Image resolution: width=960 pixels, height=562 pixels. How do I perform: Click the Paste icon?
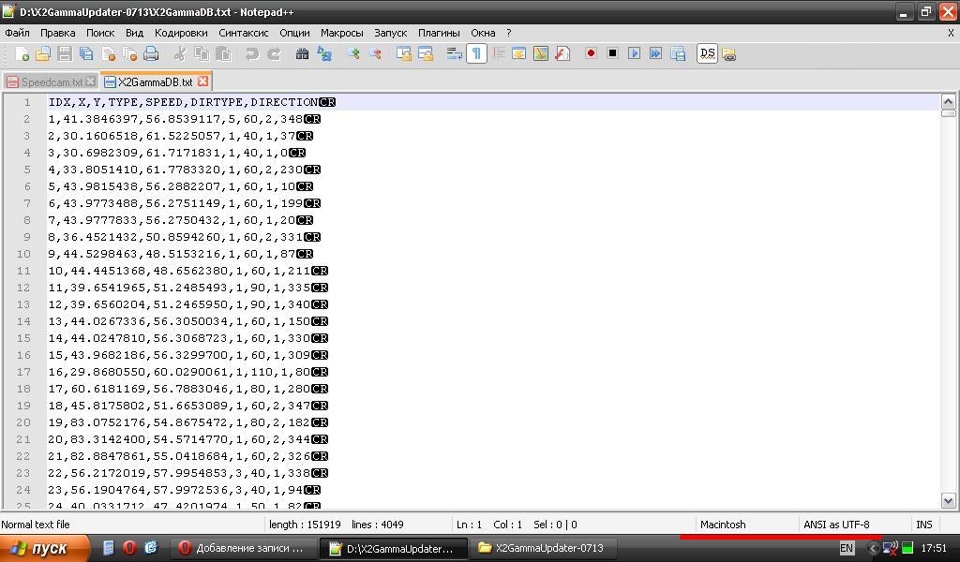(223, 54)
